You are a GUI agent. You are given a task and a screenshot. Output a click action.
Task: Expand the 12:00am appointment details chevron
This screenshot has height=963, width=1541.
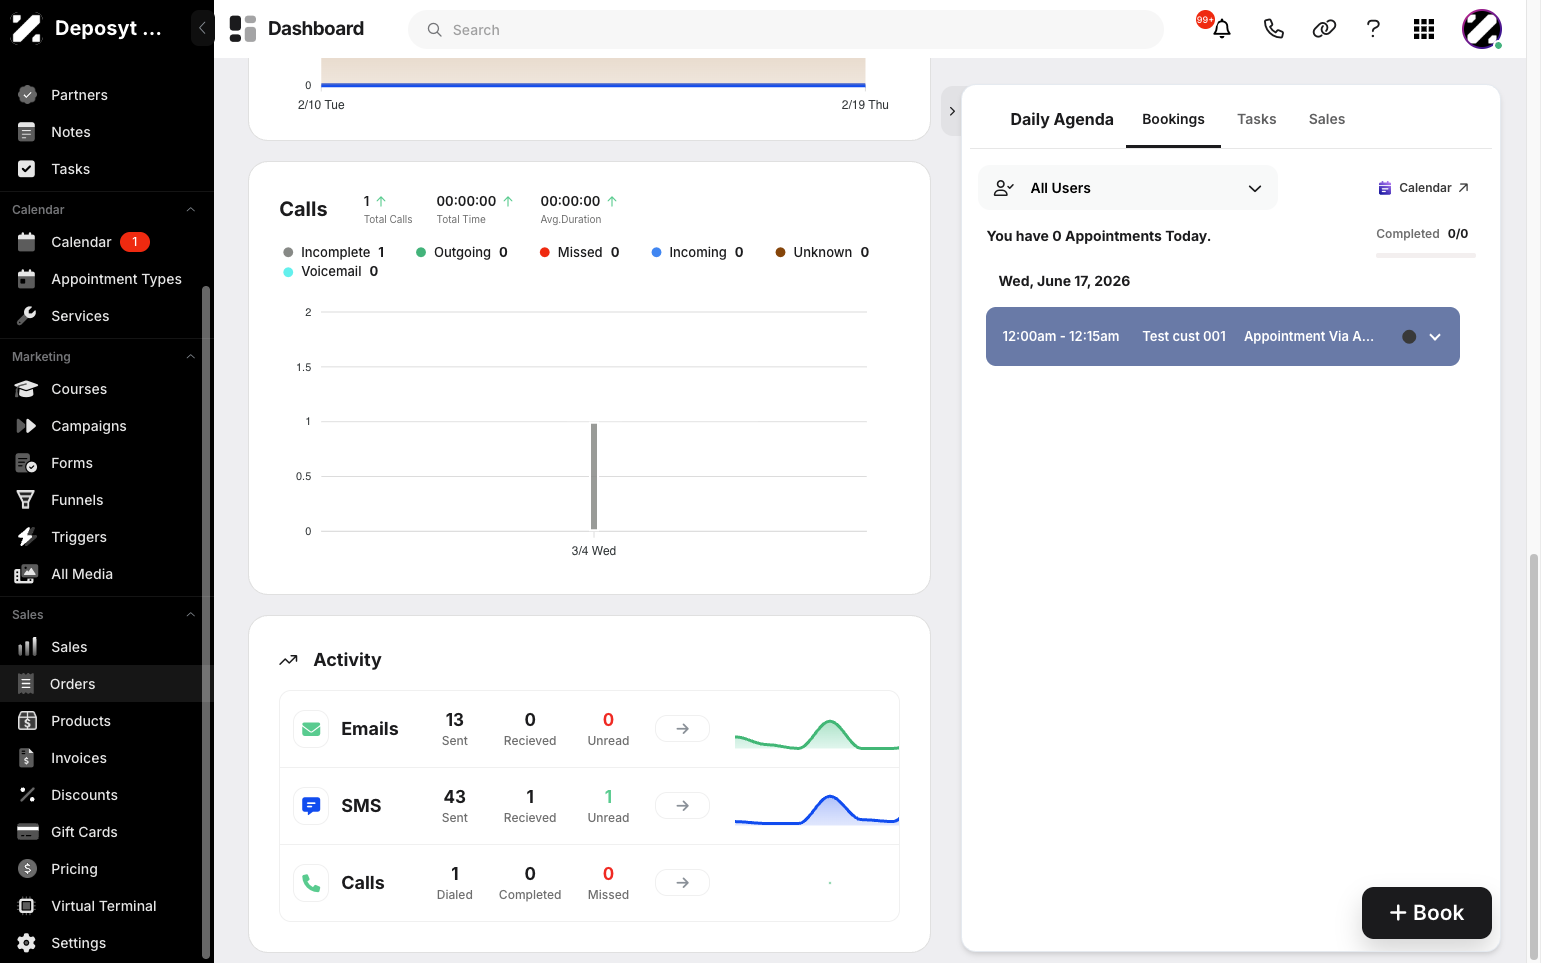(x=1435, y=337)
